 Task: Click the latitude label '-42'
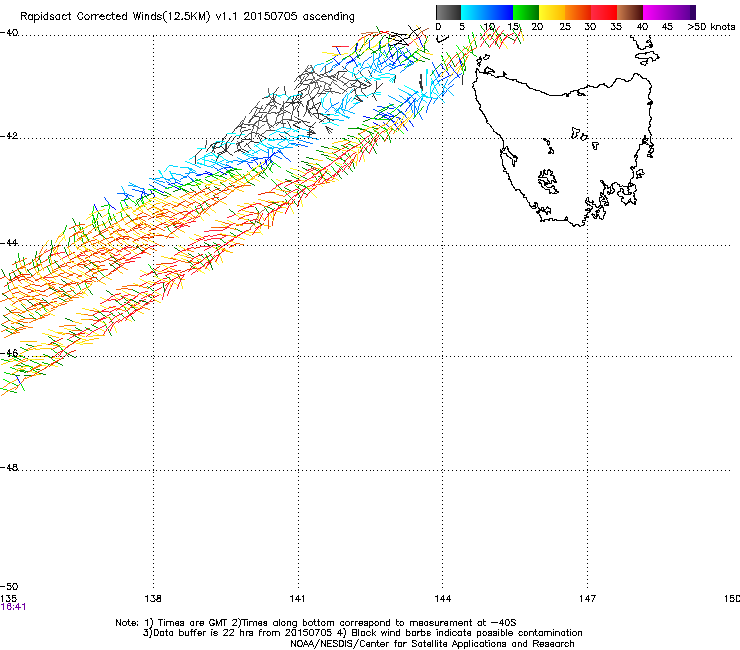tap(9, 136)
